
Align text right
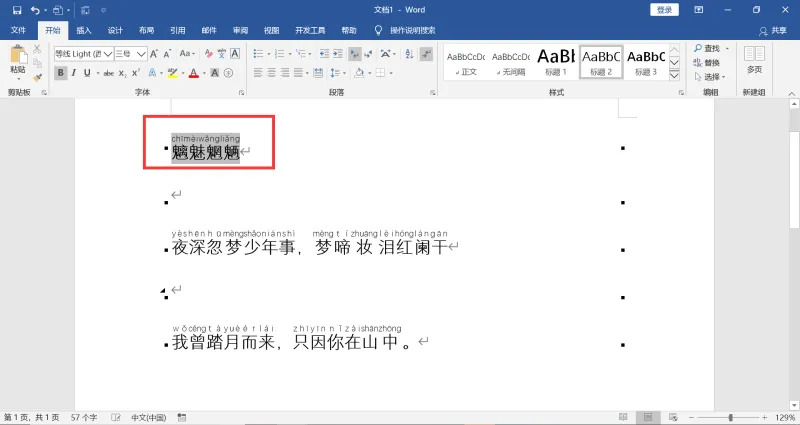point(285,73)
